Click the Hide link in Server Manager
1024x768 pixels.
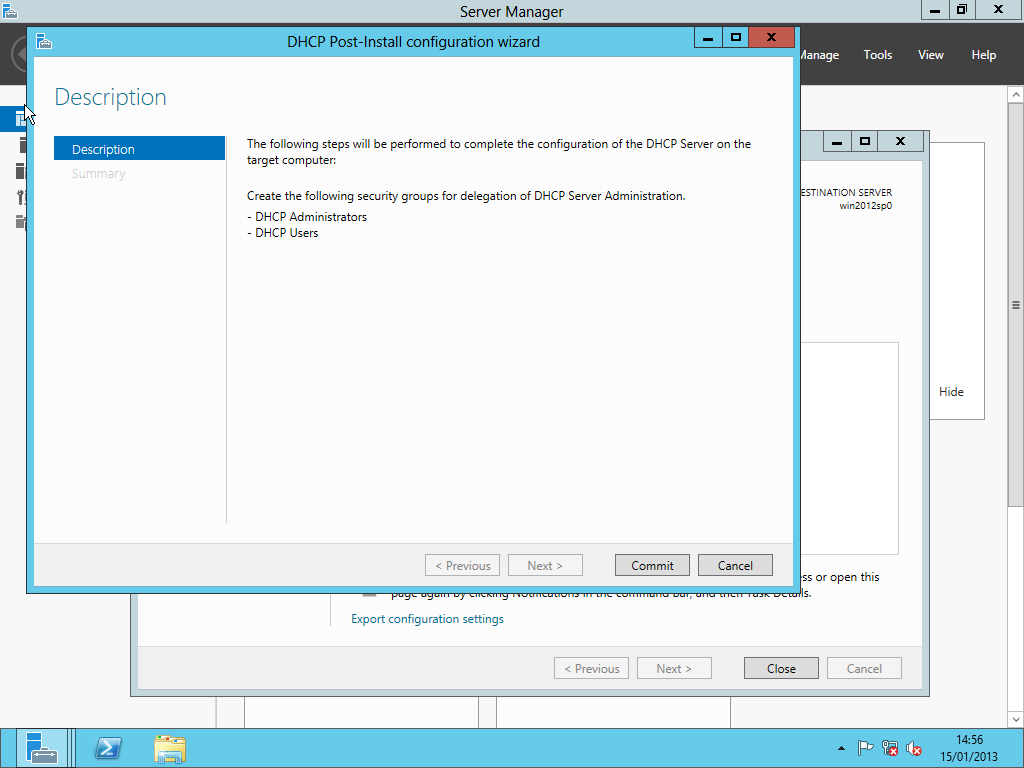pyautogui.click(x=951, y=392)
